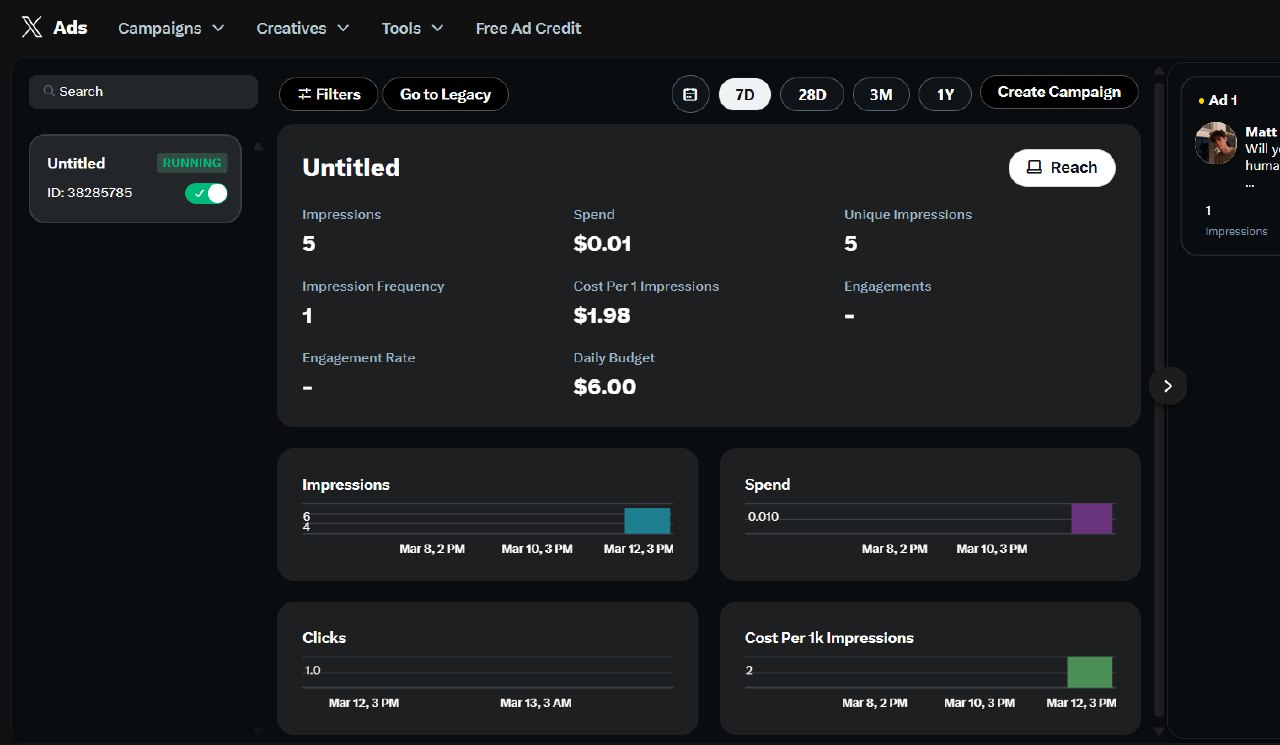Click the $1.98 cost value
The height and width of the screenshot is (745, 1280).
click(602, 316)
